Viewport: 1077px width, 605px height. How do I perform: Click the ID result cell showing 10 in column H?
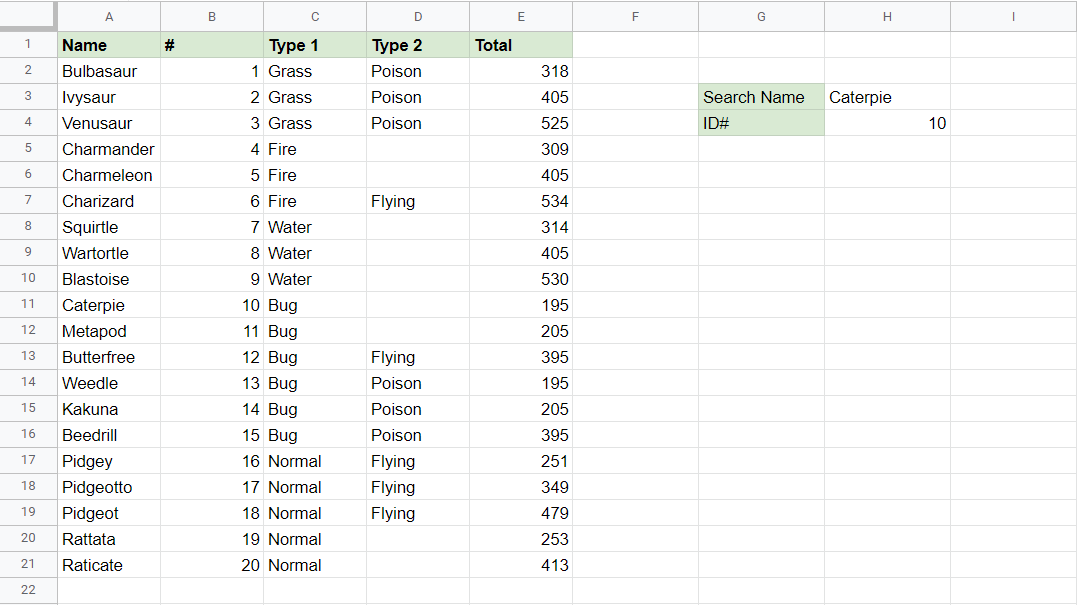click(x=887, y=123)
